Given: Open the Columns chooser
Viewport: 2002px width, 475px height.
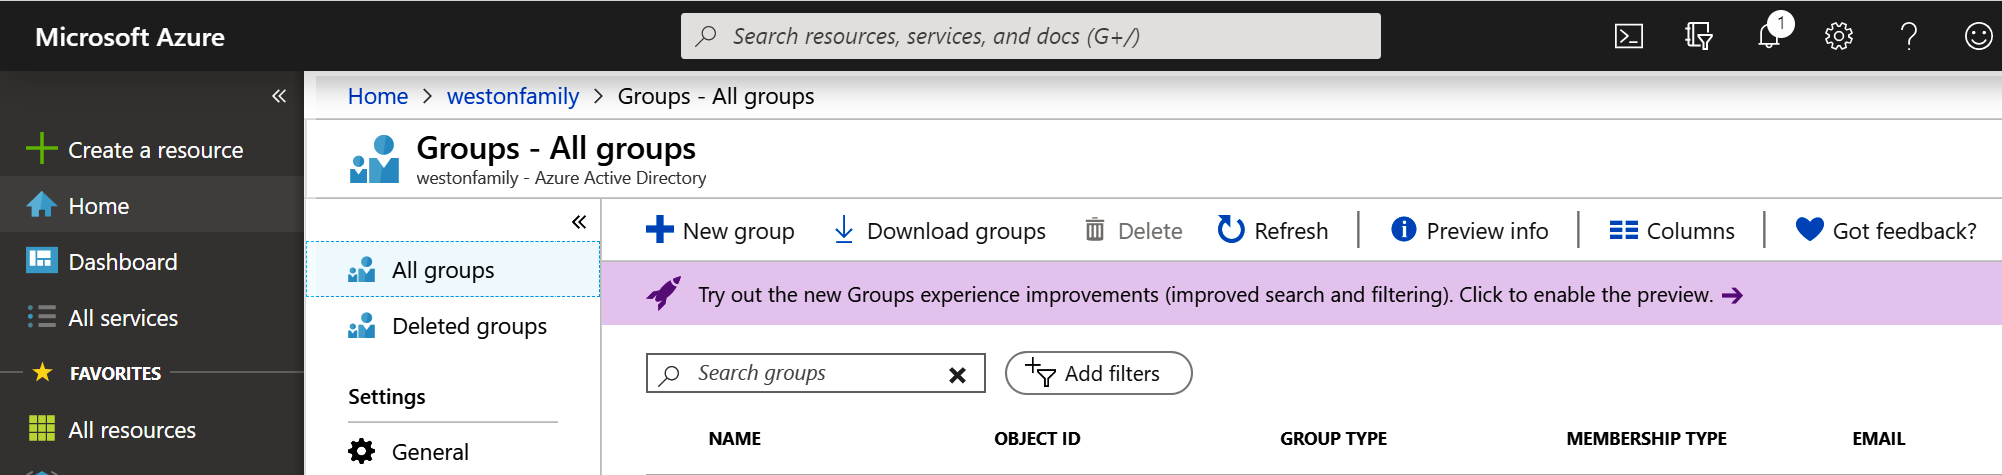Looking at the screenshot, I should pyautogui.click(x=1672, y=231).
